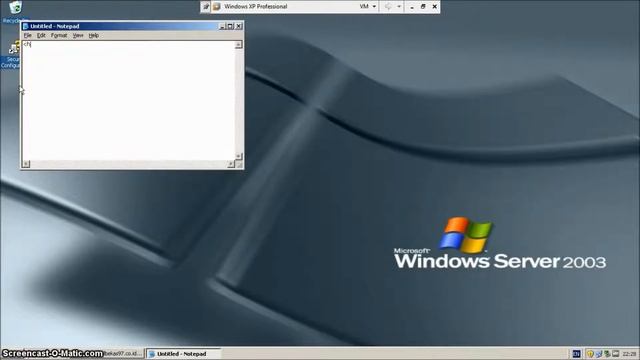Click the Windows XP Professional VM icon
640x360 pixels.
coord(217,7)
